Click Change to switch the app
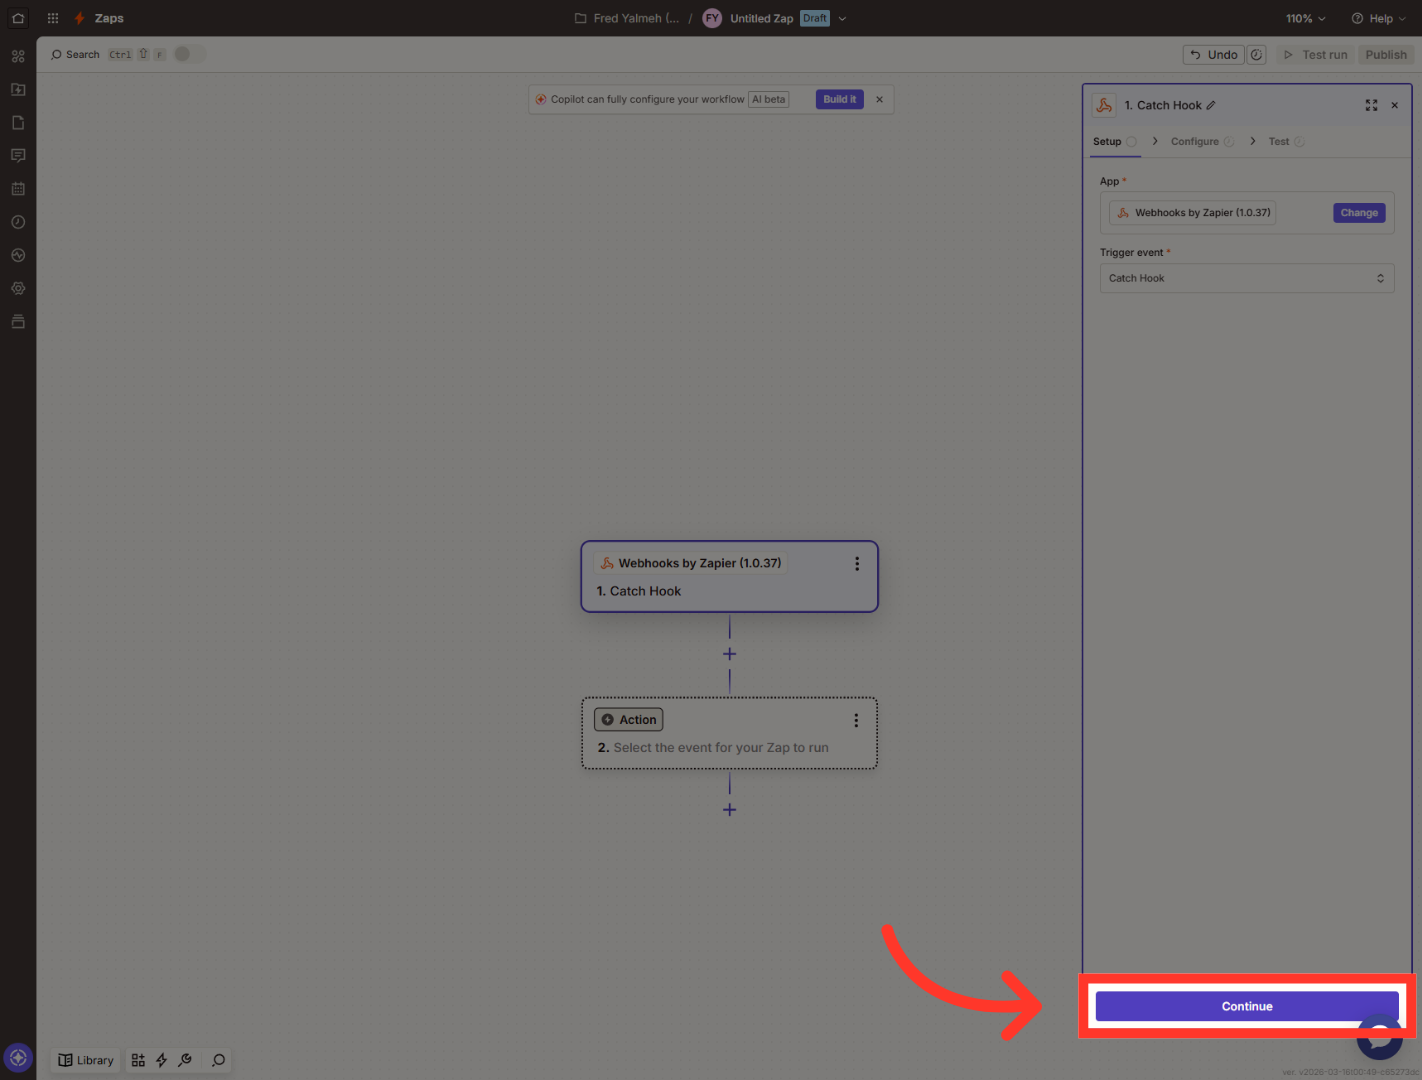This screenshot has height=1080, width=1422. coord(1359,213)
